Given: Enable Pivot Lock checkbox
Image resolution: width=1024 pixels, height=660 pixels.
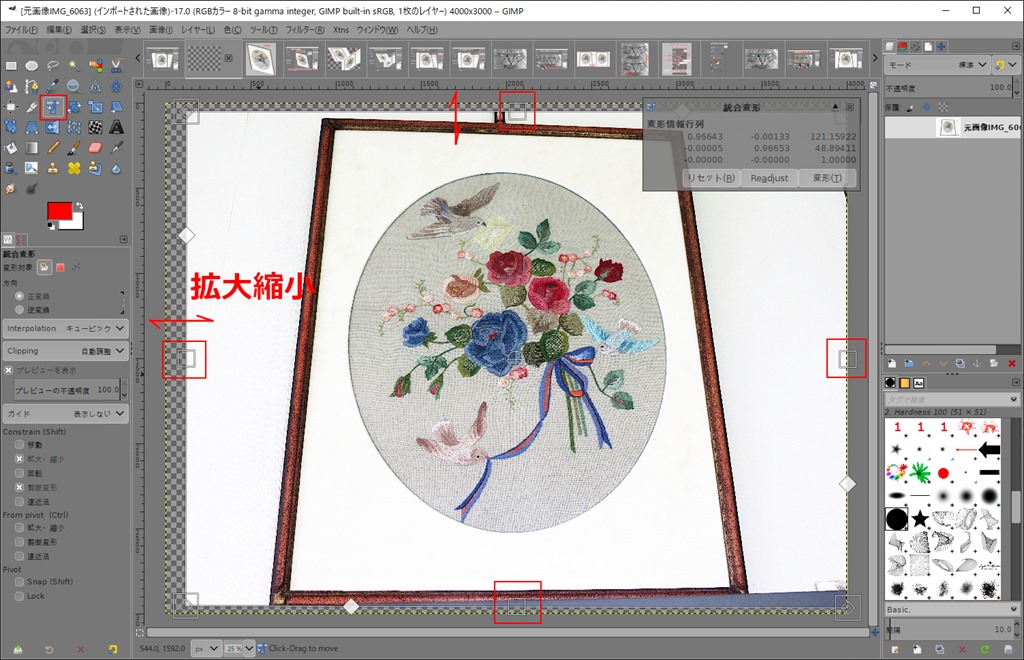Looking at the screenshot, I should [20, 596].
